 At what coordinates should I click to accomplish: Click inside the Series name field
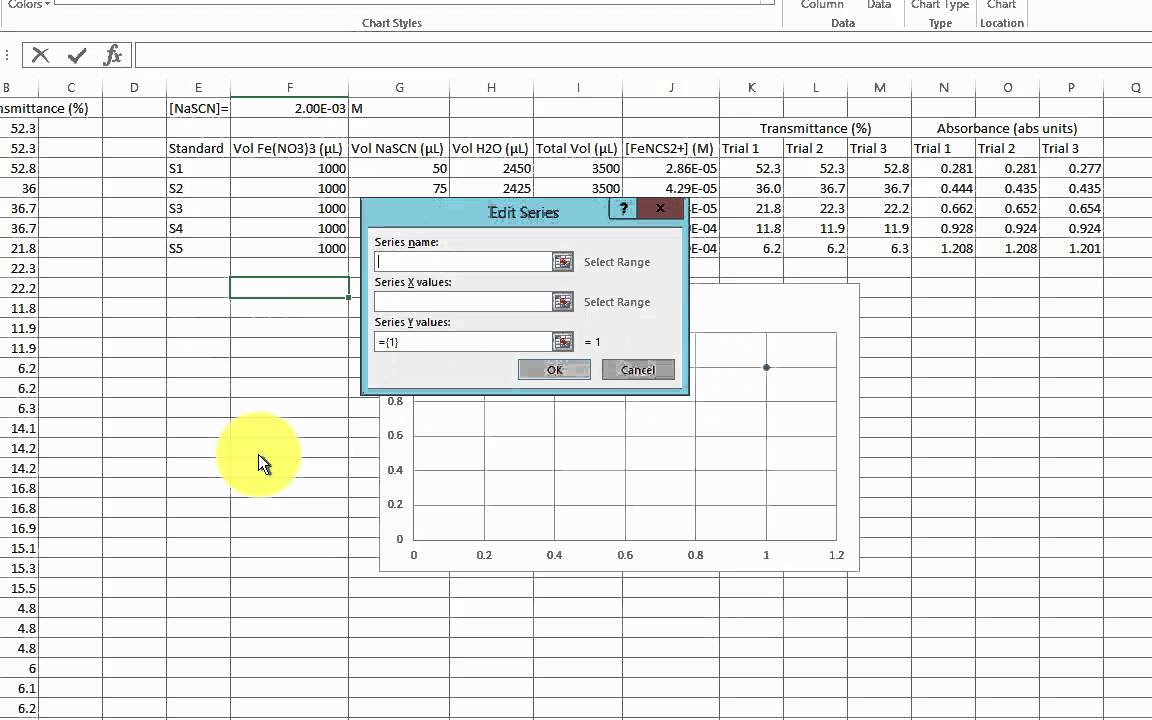click(461, 261)
